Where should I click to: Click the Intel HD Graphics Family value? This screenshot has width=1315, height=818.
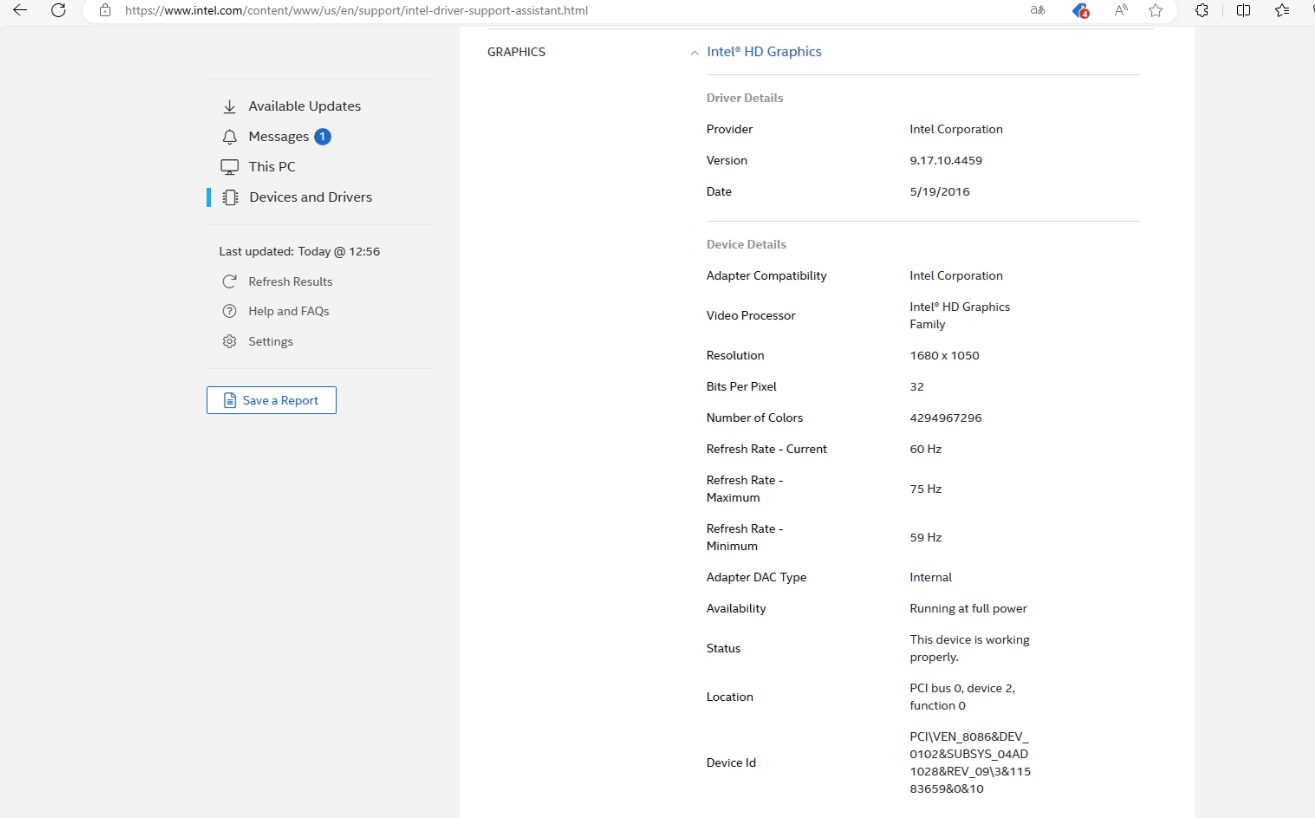pyautogui.click(x=959, y=315)
